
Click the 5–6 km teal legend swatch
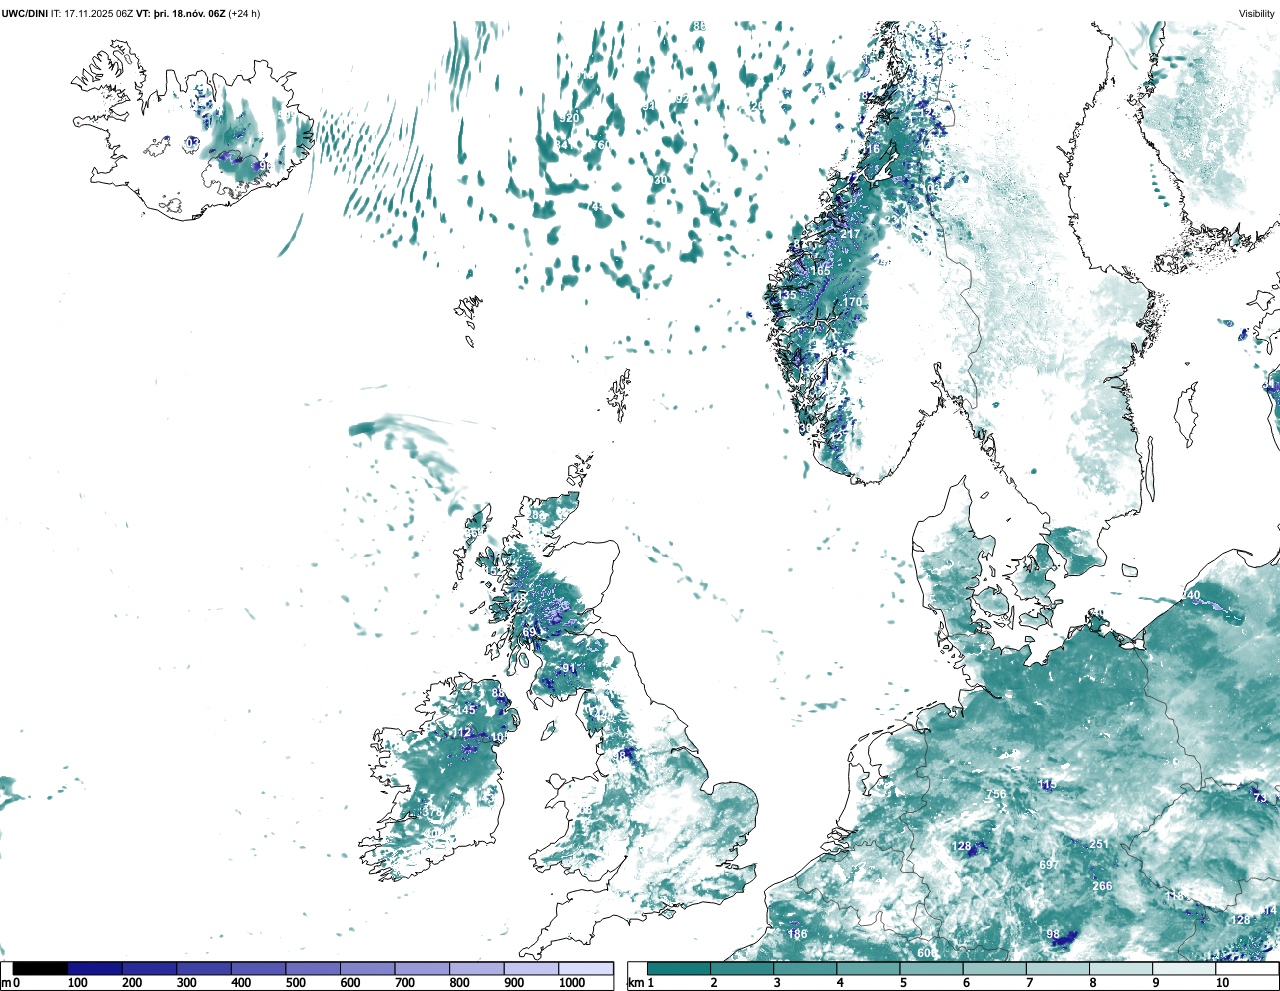pos(932,968)
